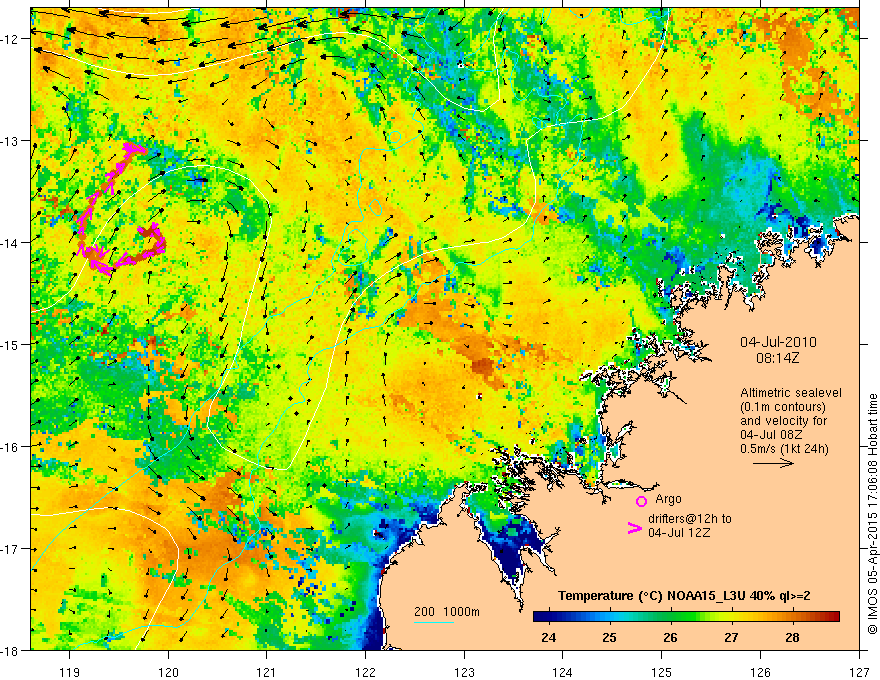Click the velocity scale arrow in legend
The width and height of the screenshot is (880, 680).
pyautogui.click(x=773, y=463)
